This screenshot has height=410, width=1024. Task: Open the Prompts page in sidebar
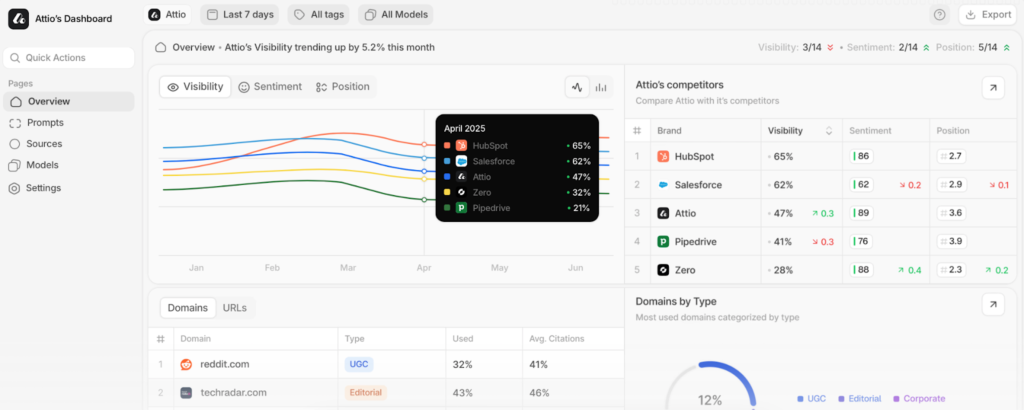tap(45, 123)
